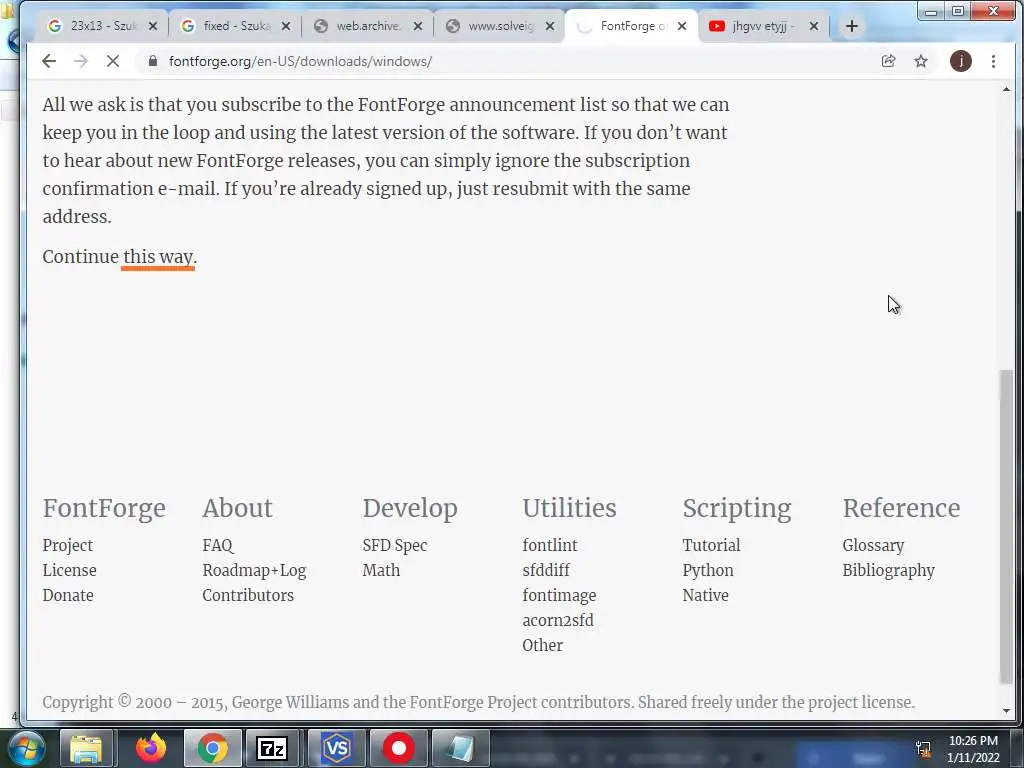This screenshot has height=768, width=1024.
Task: Open the Math link
Action: point(381,570)
